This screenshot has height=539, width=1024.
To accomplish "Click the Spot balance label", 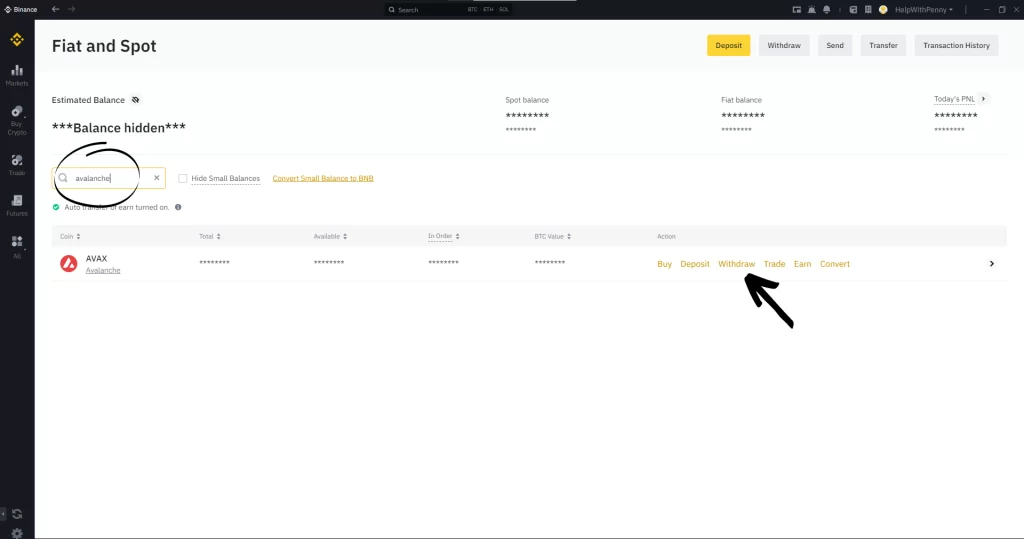I will click(527, 100).
